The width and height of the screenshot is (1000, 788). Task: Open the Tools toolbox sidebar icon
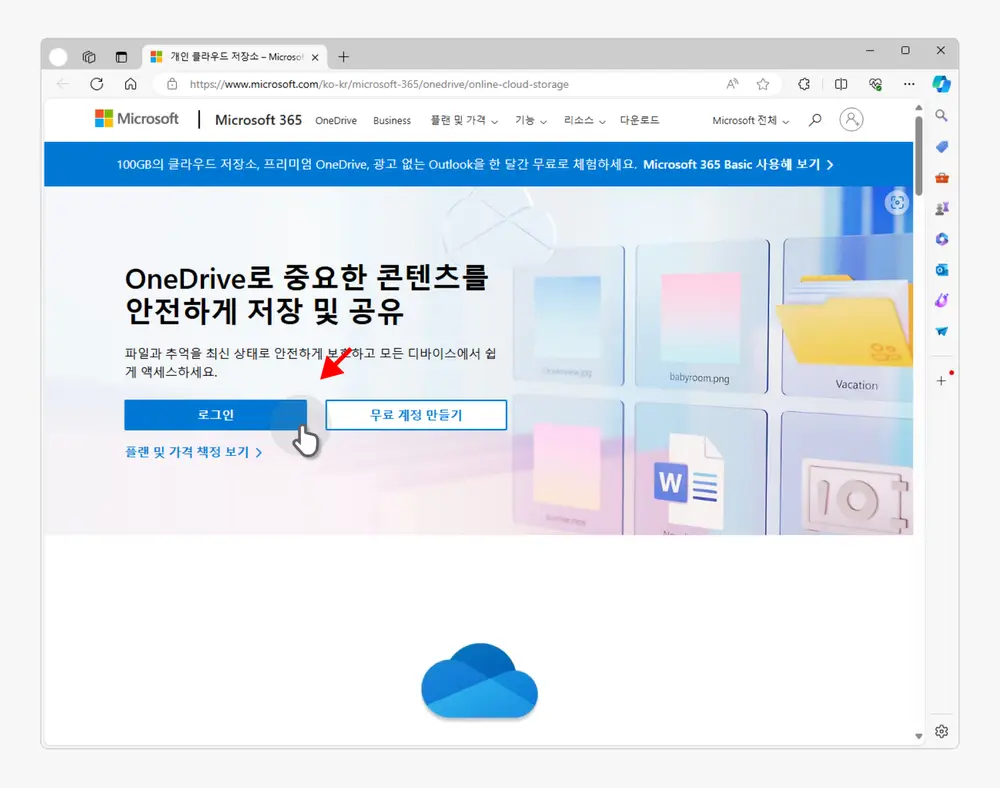pos(941,177)
